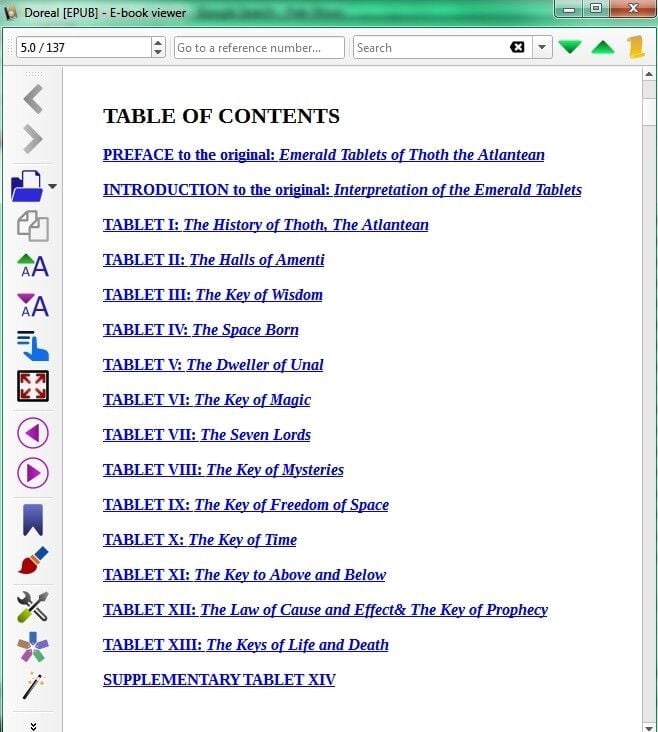Increase font size with green-arrow A icon
The width and height of the screenshot is (658, 732).
(x=33, y=266)
